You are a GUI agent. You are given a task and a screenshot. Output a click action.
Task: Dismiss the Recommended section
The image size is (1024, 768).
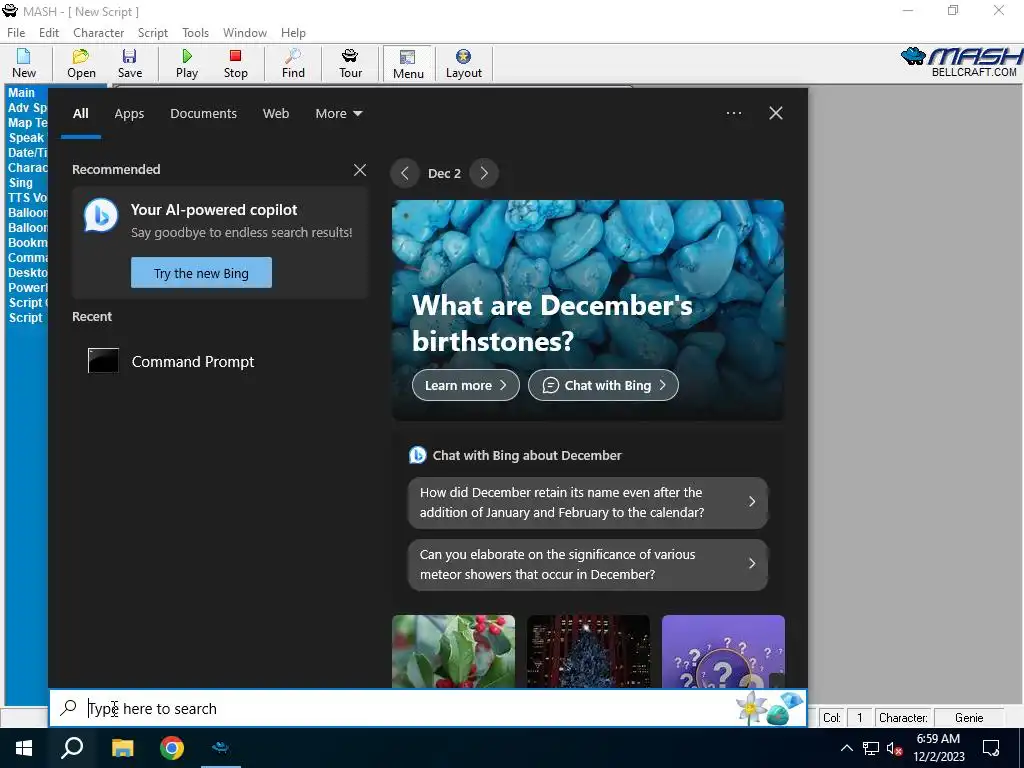pyautogui.click(x=360, y=170)
